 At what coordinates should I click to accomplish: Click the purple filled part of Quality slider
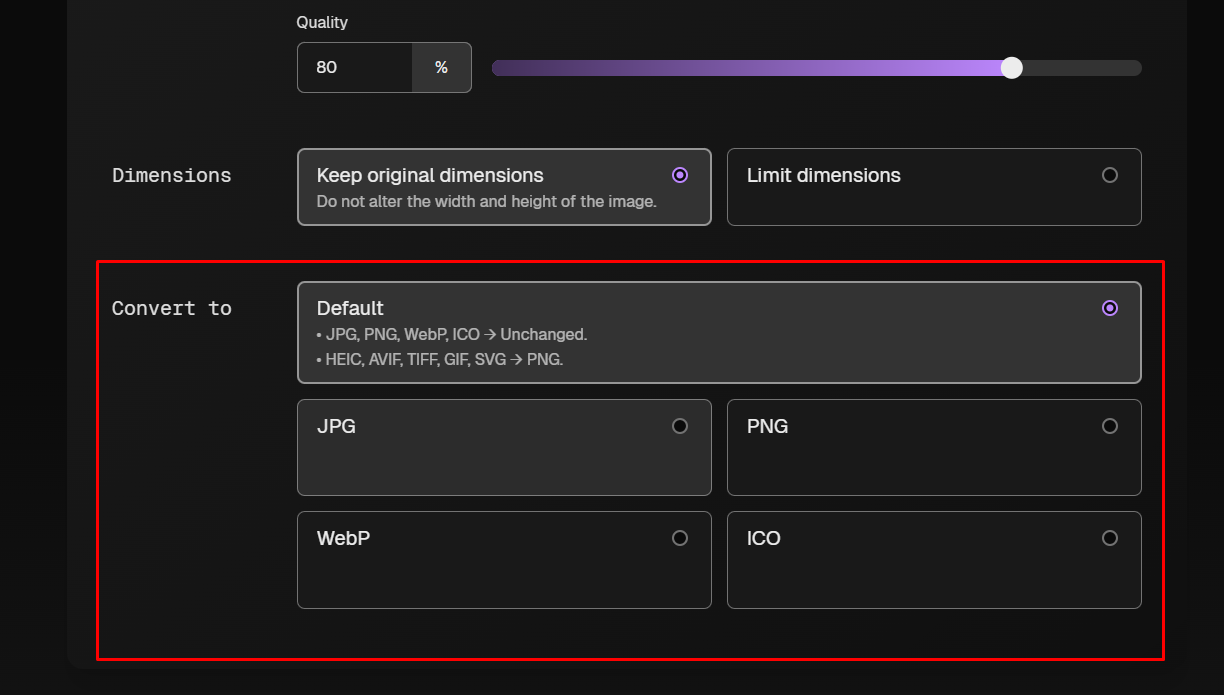point(750,68)
